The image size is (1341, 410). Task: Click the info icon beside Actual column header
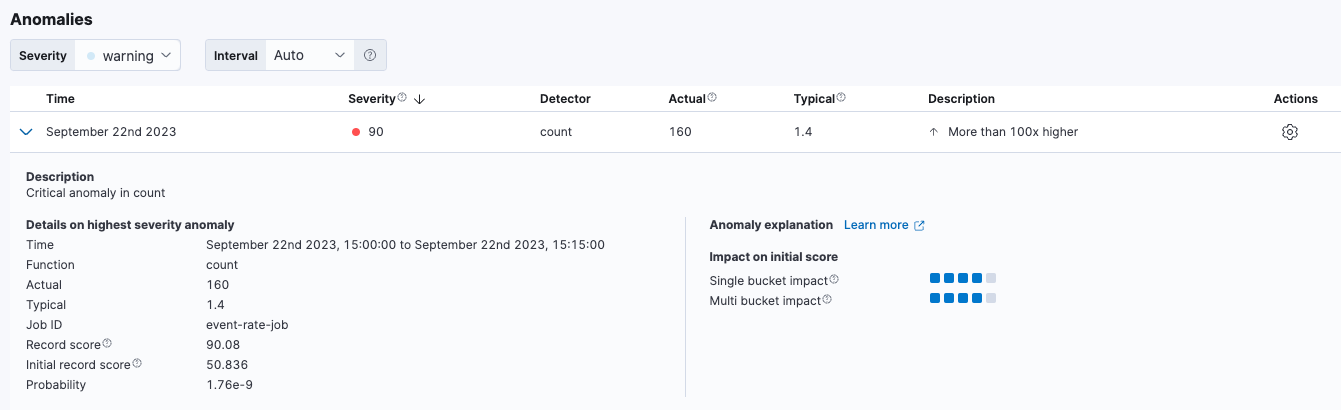[712, 98]
